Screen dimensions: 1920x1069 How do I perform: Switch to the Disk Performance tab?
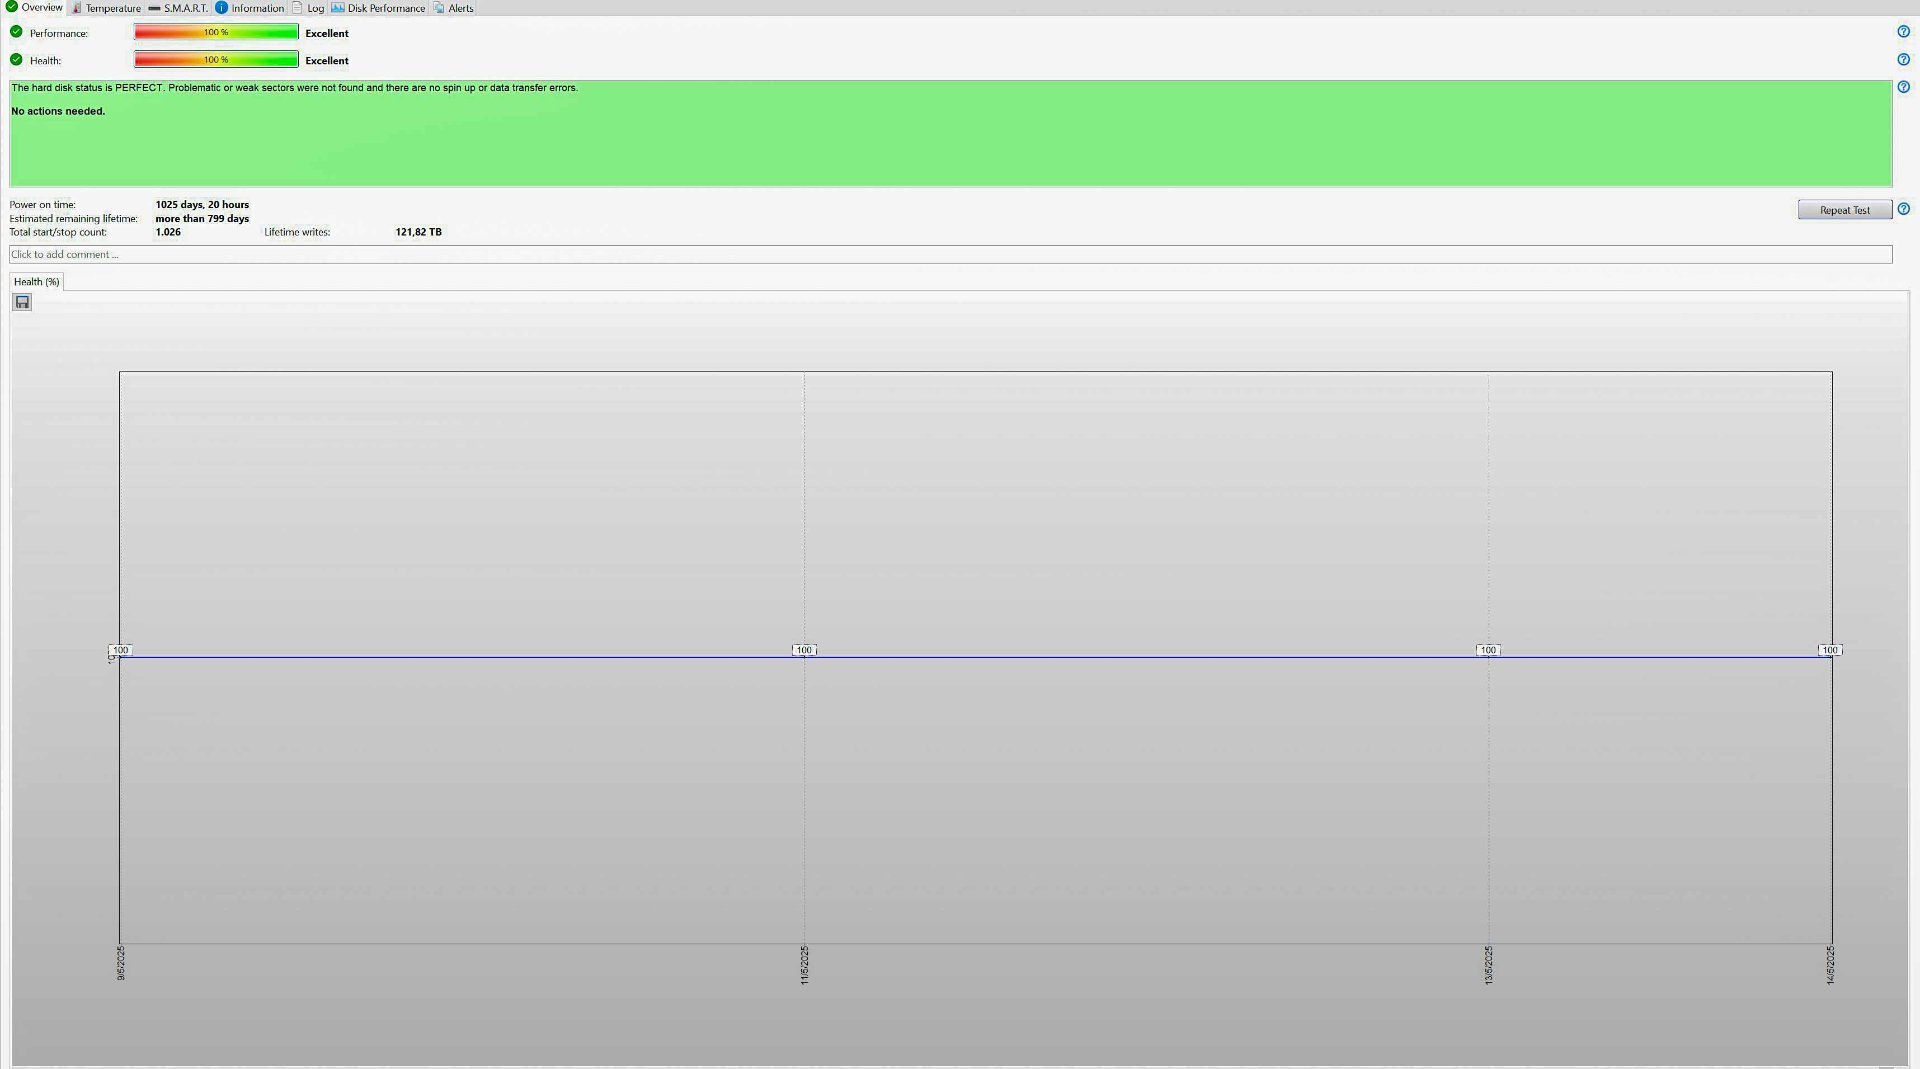coord(378,8)
